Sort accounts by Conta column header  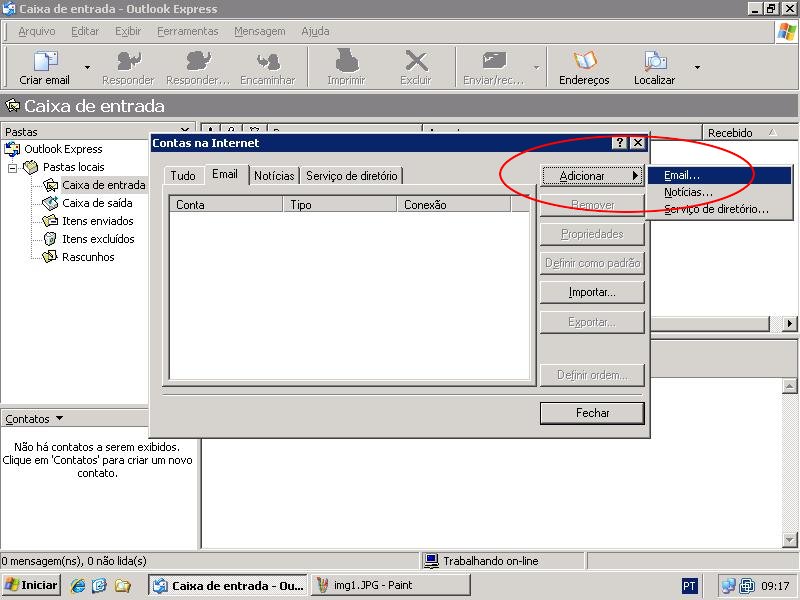point(226,205)
